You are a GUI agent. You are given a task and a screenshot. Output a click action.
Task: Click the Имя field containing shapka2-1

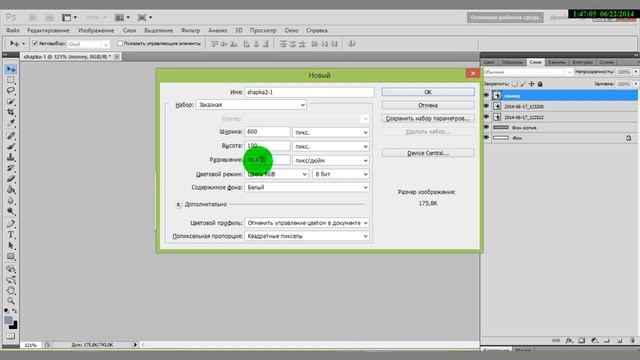309,92
